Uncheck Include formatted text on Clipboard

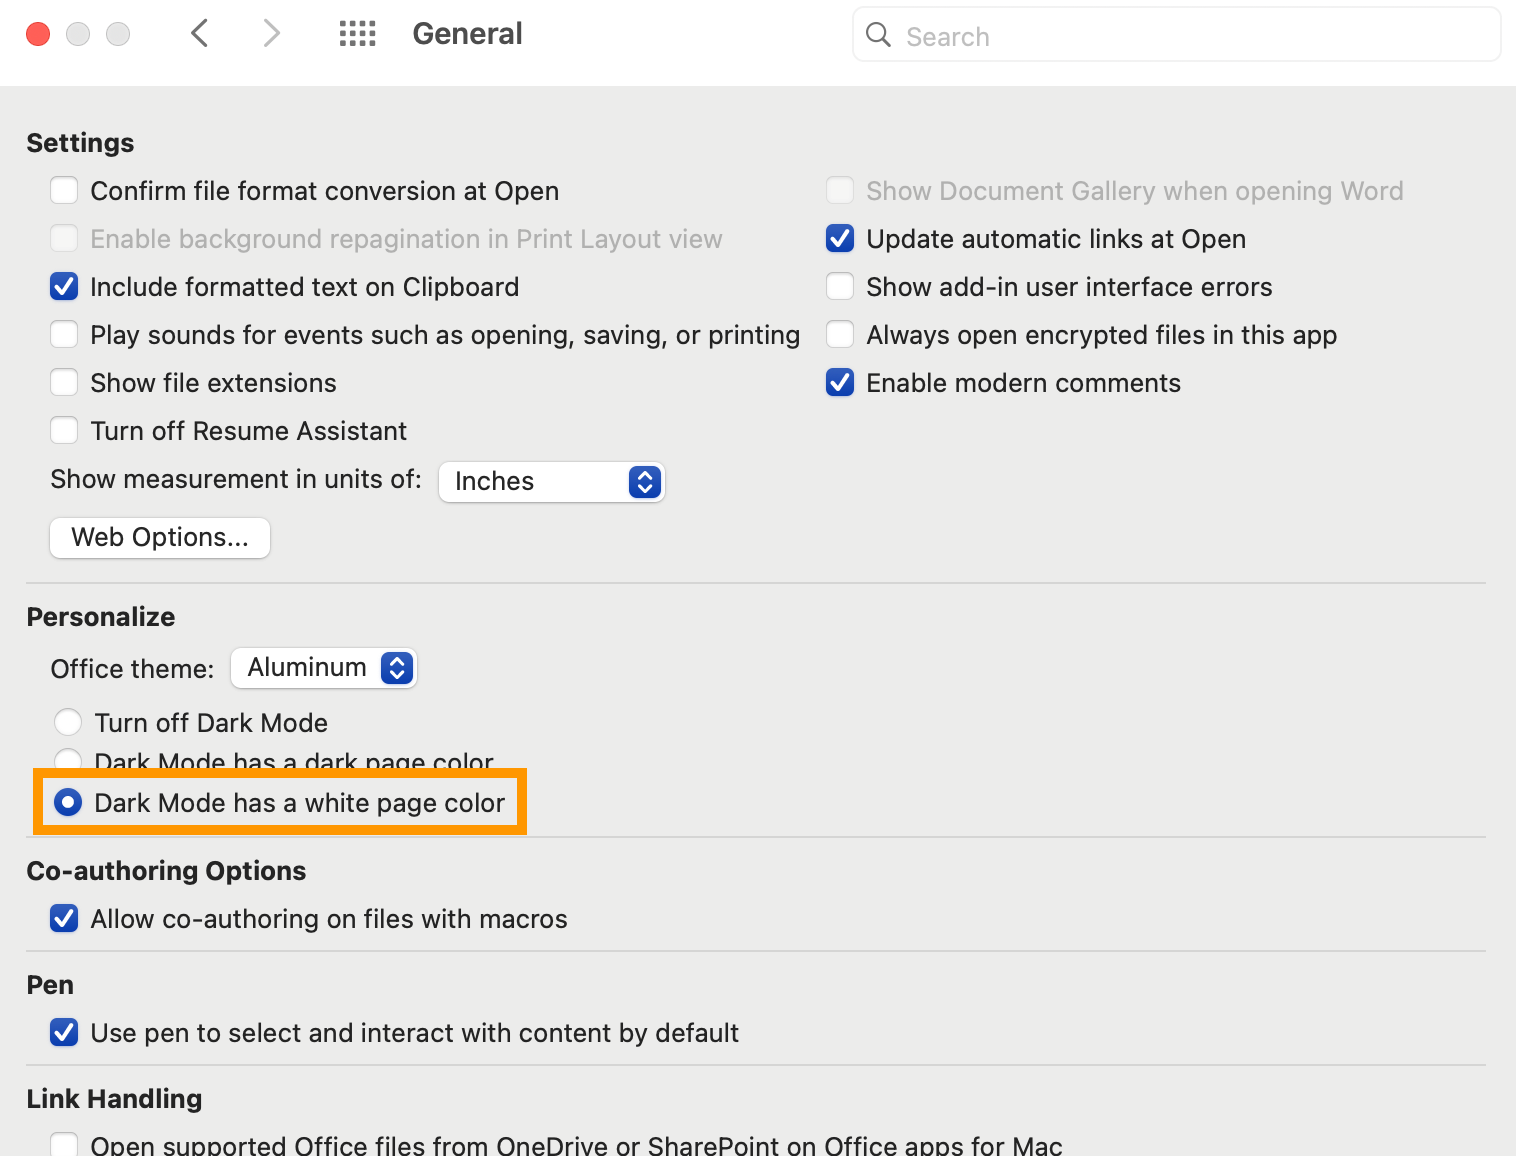64,287
